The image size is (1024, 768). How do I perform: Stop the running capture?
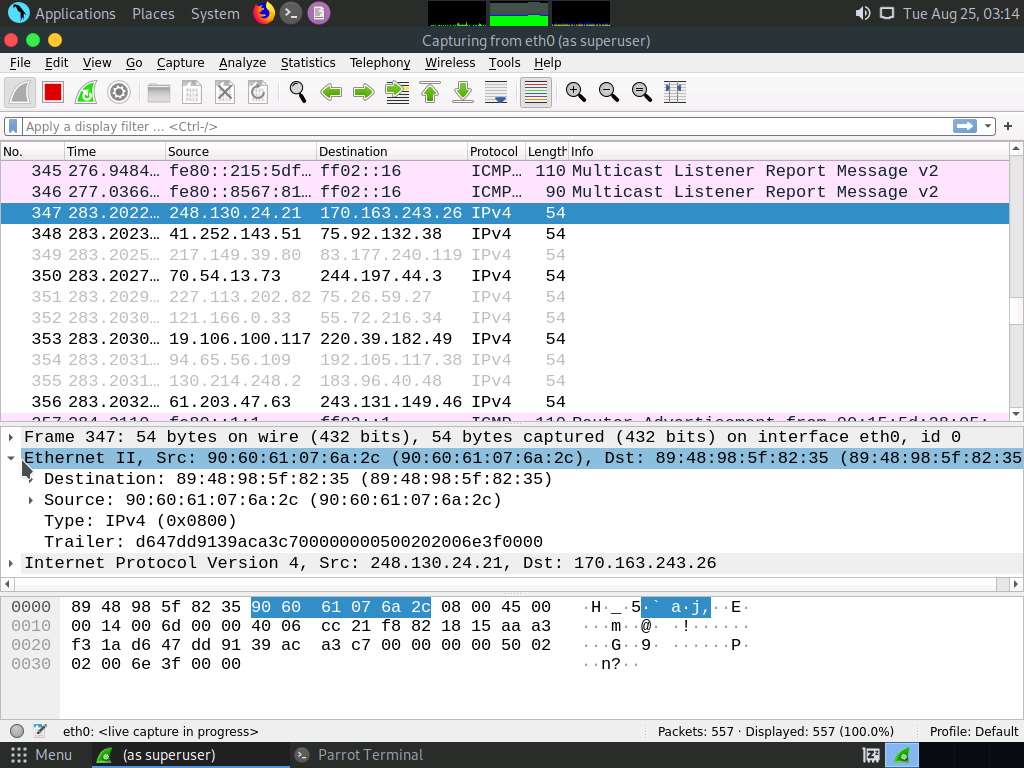[53, 92]
